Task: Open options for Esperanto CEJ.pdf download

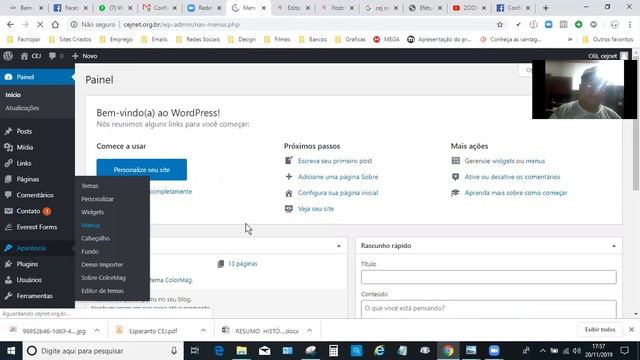Action: pos(203,331)
